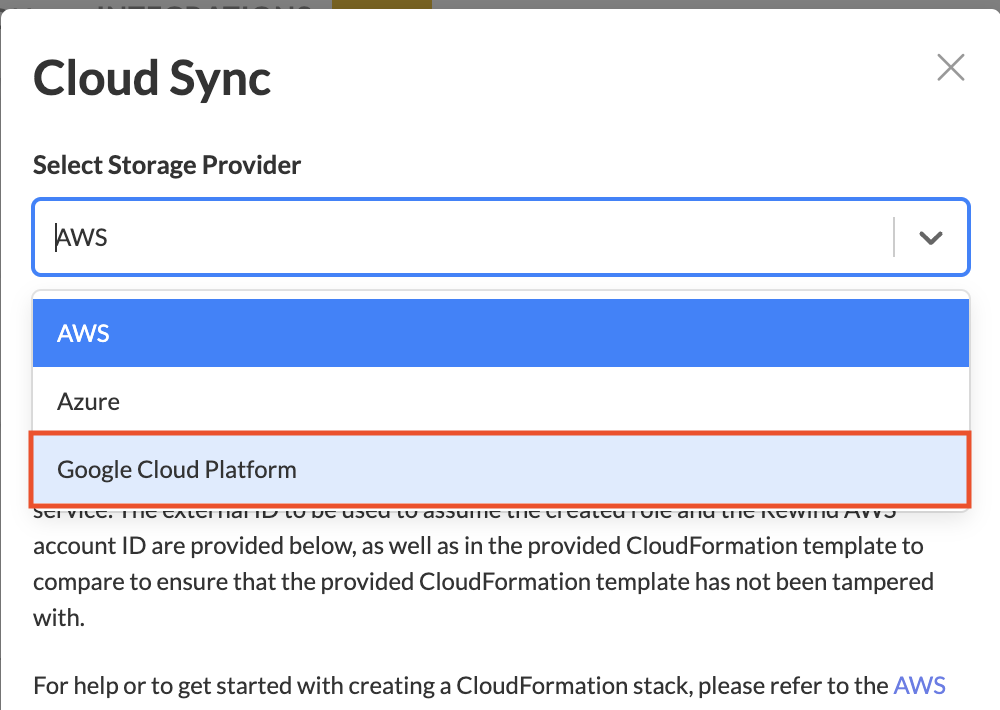Open the AWS help link
1000x710 pixels.
tap(919, 686)
